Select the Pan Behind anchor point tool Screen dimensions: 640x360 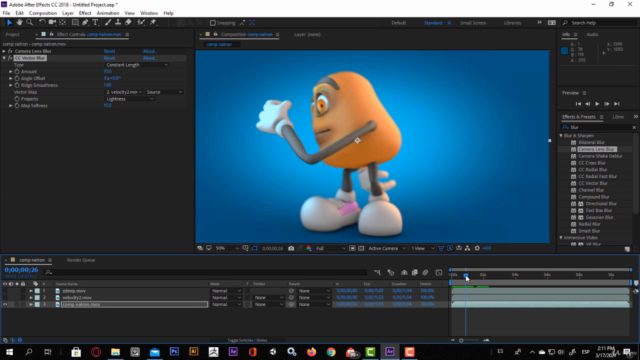tap(62, 22)
